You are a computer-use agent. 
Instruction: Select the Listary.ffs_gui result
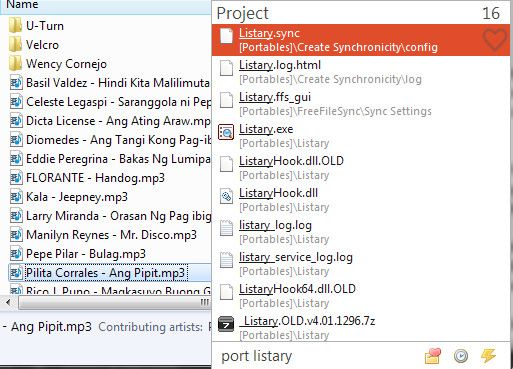(x=361, y=104)
